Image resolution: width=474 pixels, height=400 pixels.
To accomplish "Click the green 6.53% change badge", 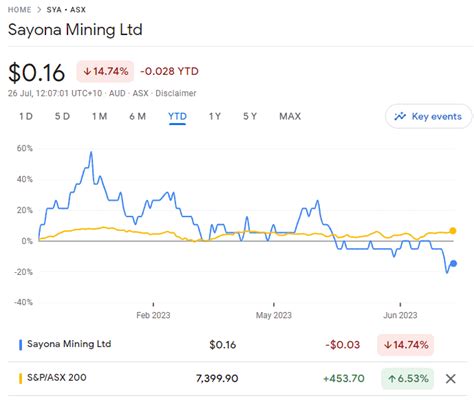I will pyautogui.click(x=407, y=379).
